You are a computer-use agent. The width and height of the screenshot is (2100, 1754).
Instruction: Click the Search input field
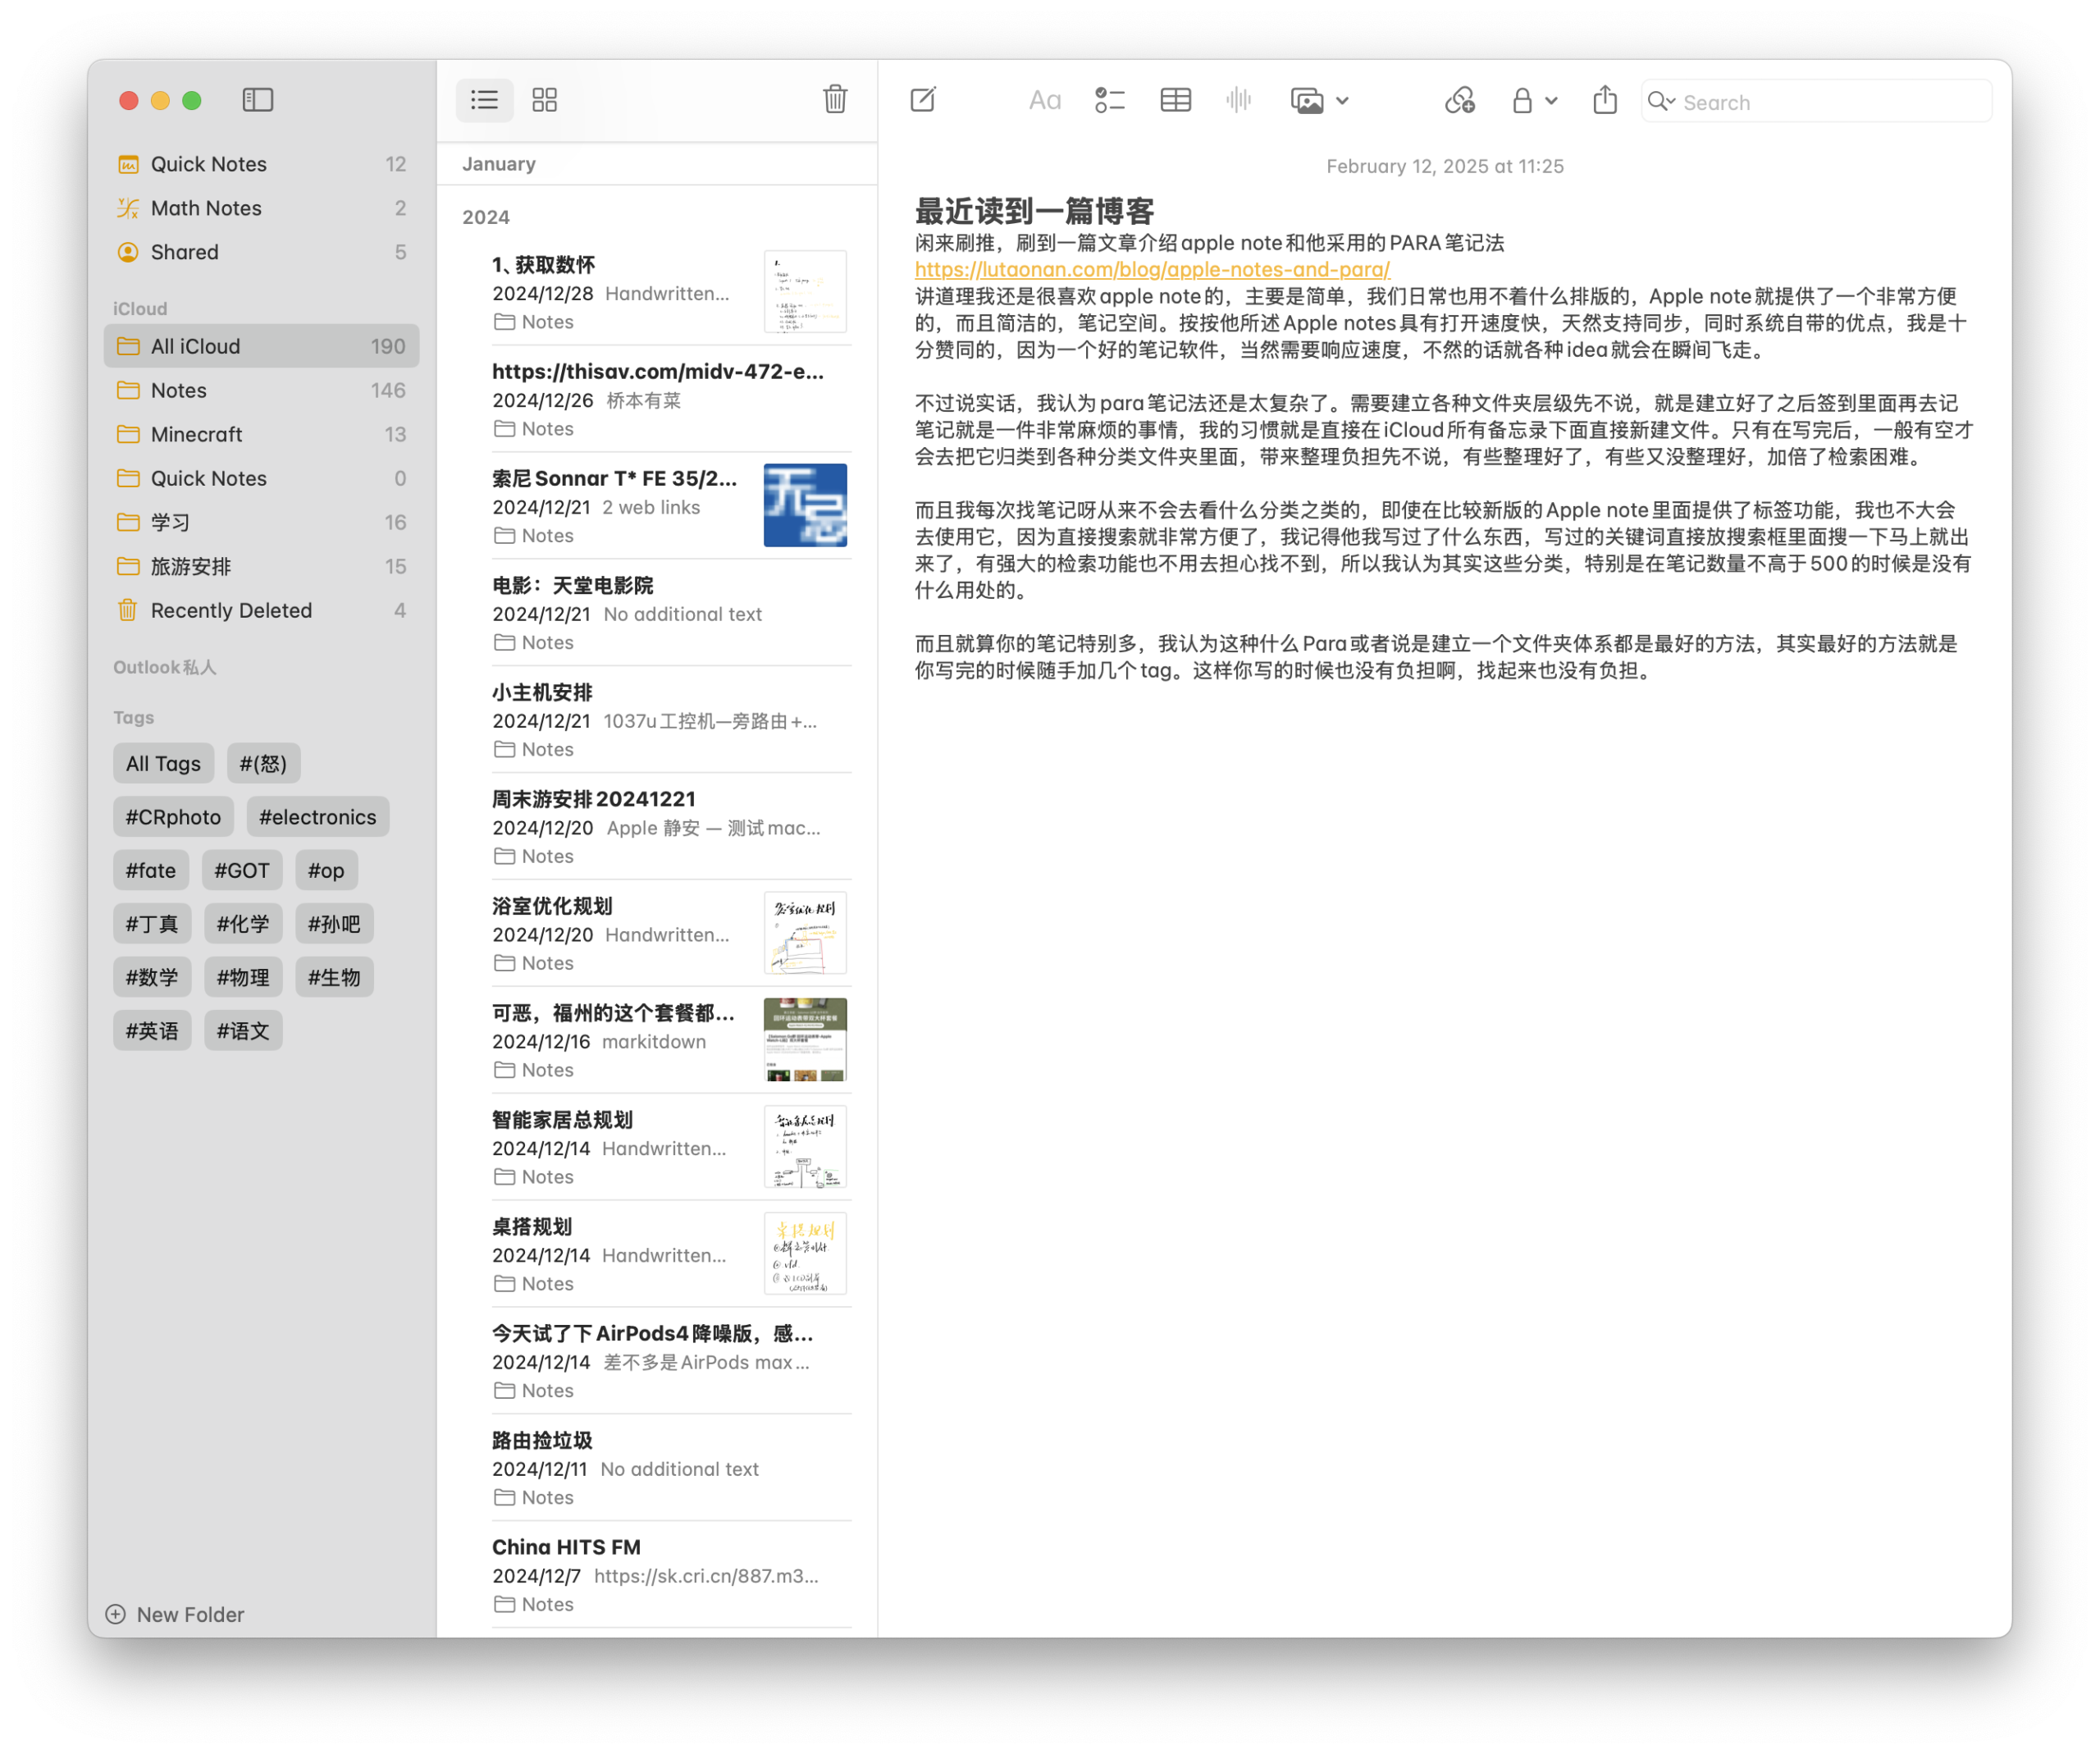[1830, 102]
